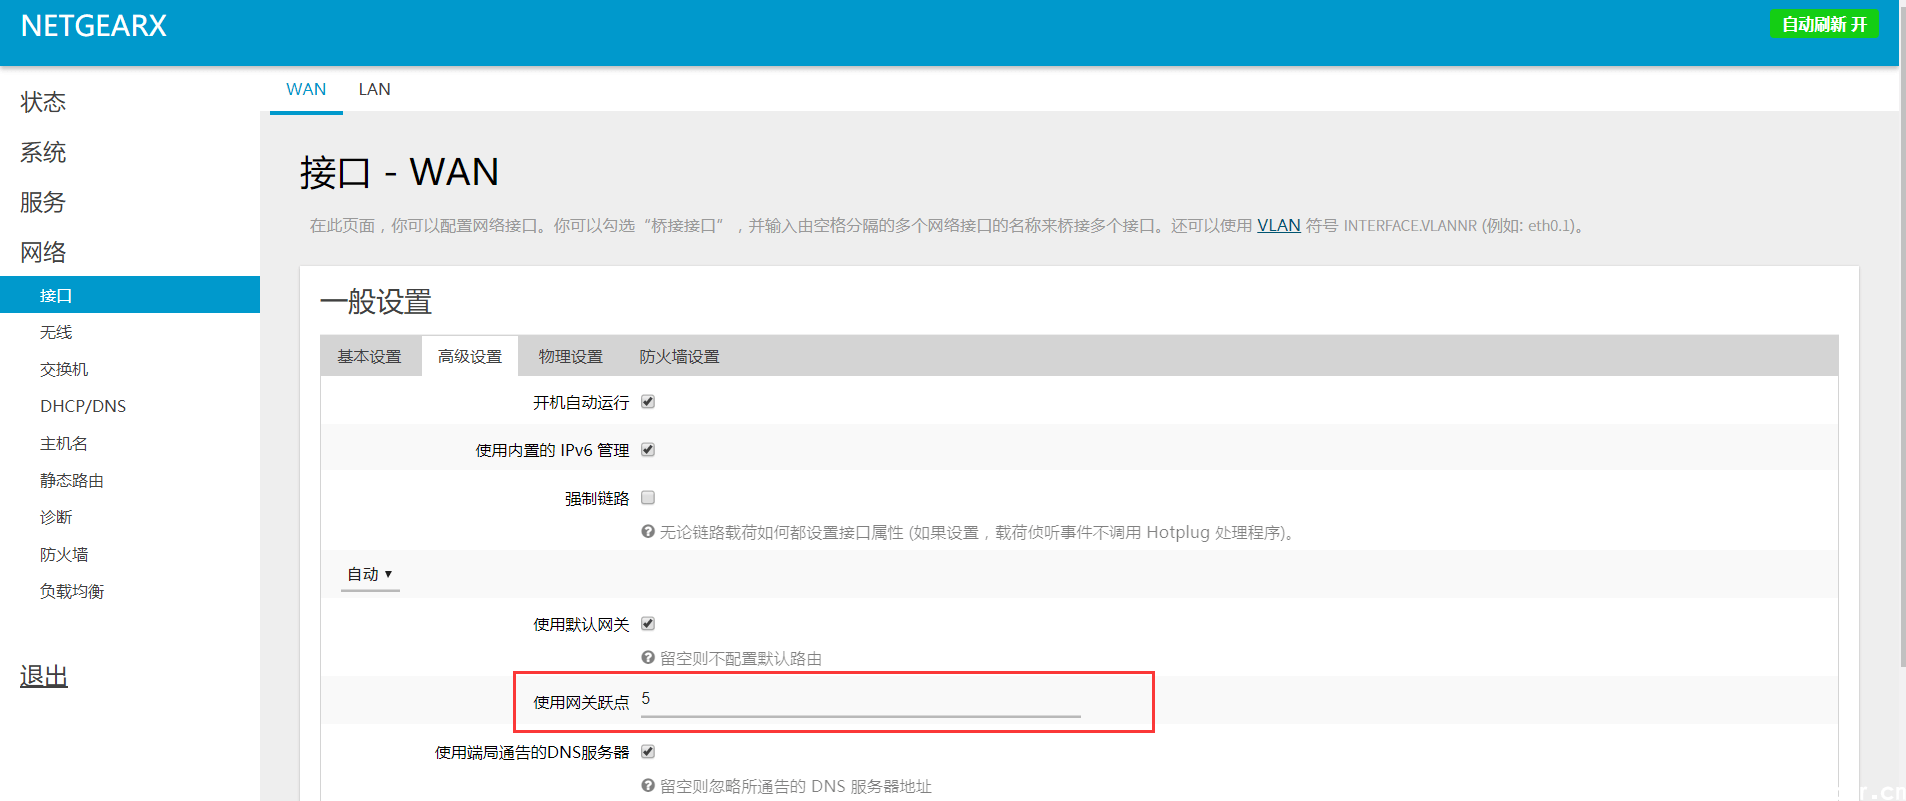This screenshot has width=1906, height=801.
Task: Follow the VLAN hyperlink in description
Action: [x=1278, y=225]
